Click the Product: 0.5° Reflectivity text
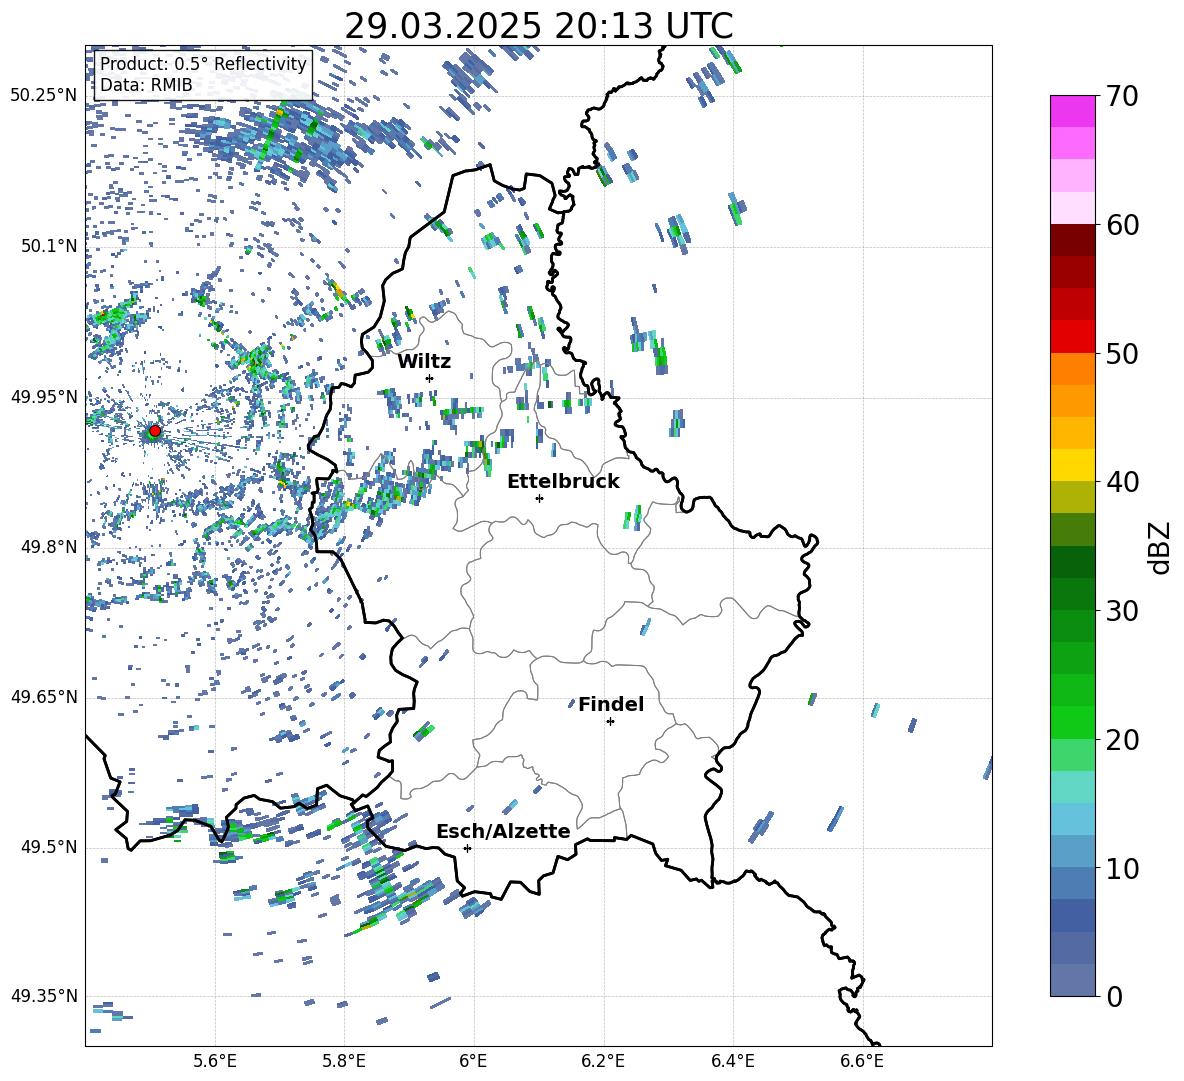The image size is (1184, 1081). pyautogui.click(x=203, y=64)
